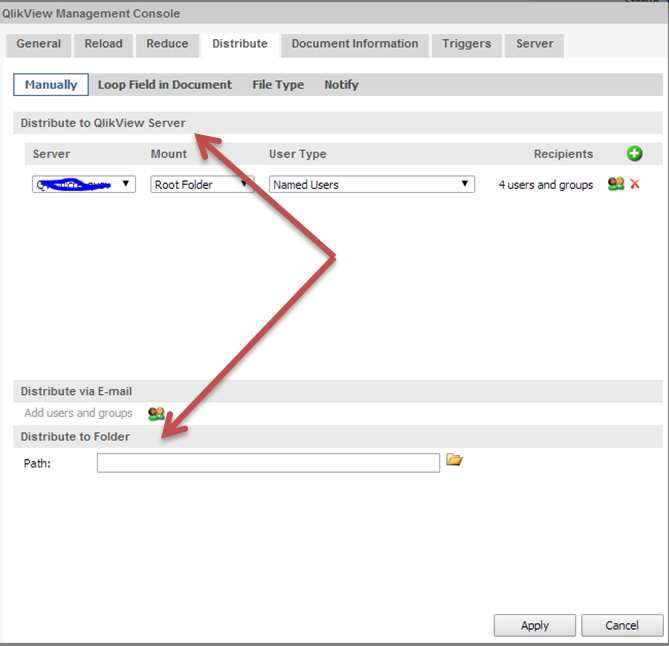The image size is (669, 646).
Task: Click the Server column header
Action: (x=51, y=154)
